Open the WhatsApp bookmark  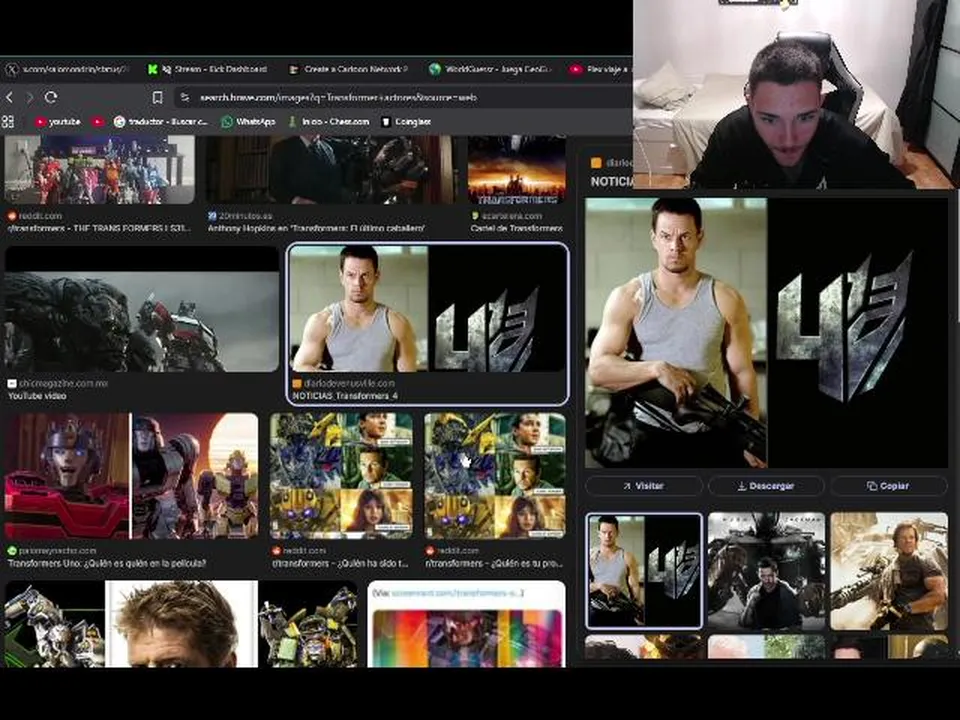click(x=249, y=122)
